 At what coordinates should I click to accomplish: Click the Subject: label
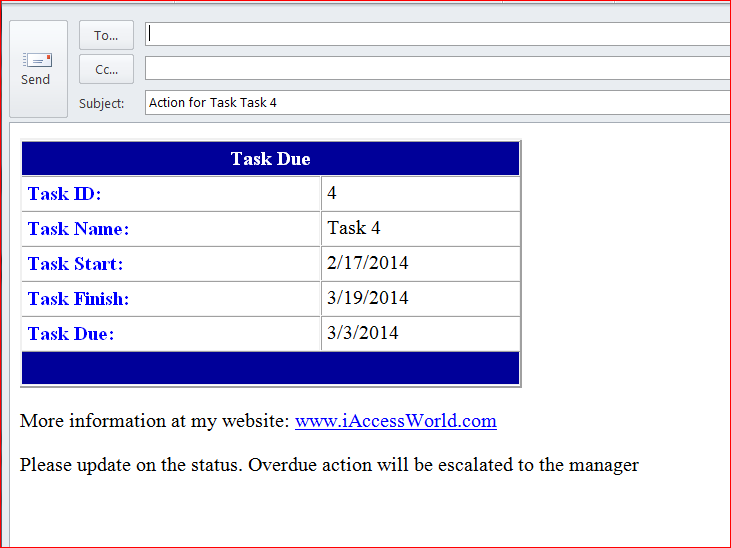click(x=102, y=104)
